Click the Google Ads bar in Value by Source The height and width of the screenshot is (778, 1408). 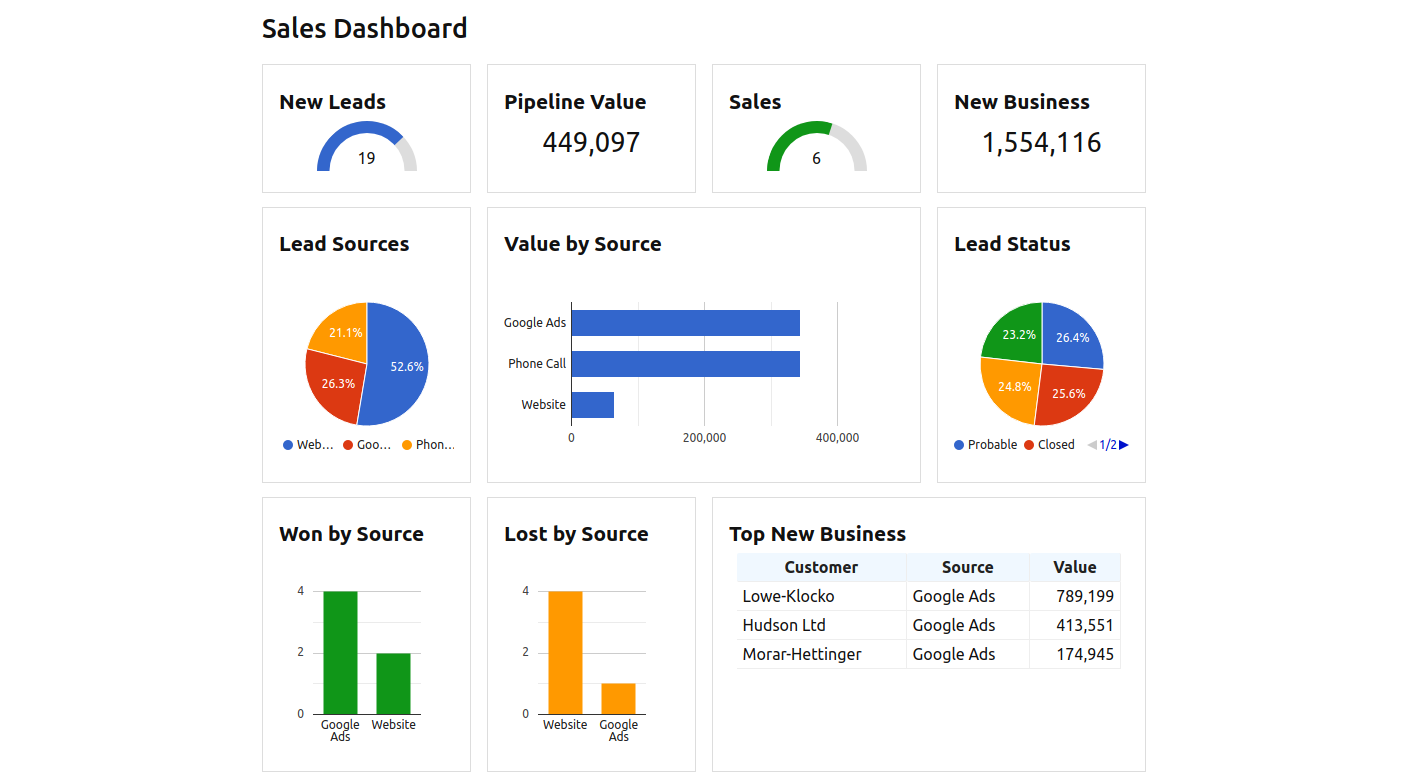(685, 323)
